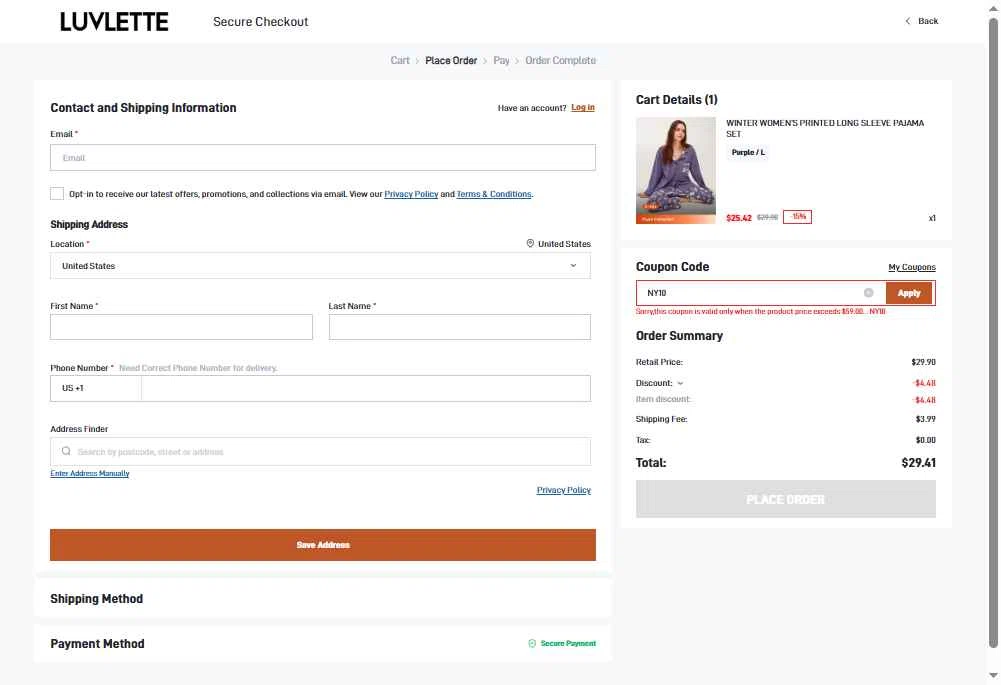The width and height of the screenshot is (1001, 685).
Task: Open the US +1 country code selector
Action: [96, 388]
